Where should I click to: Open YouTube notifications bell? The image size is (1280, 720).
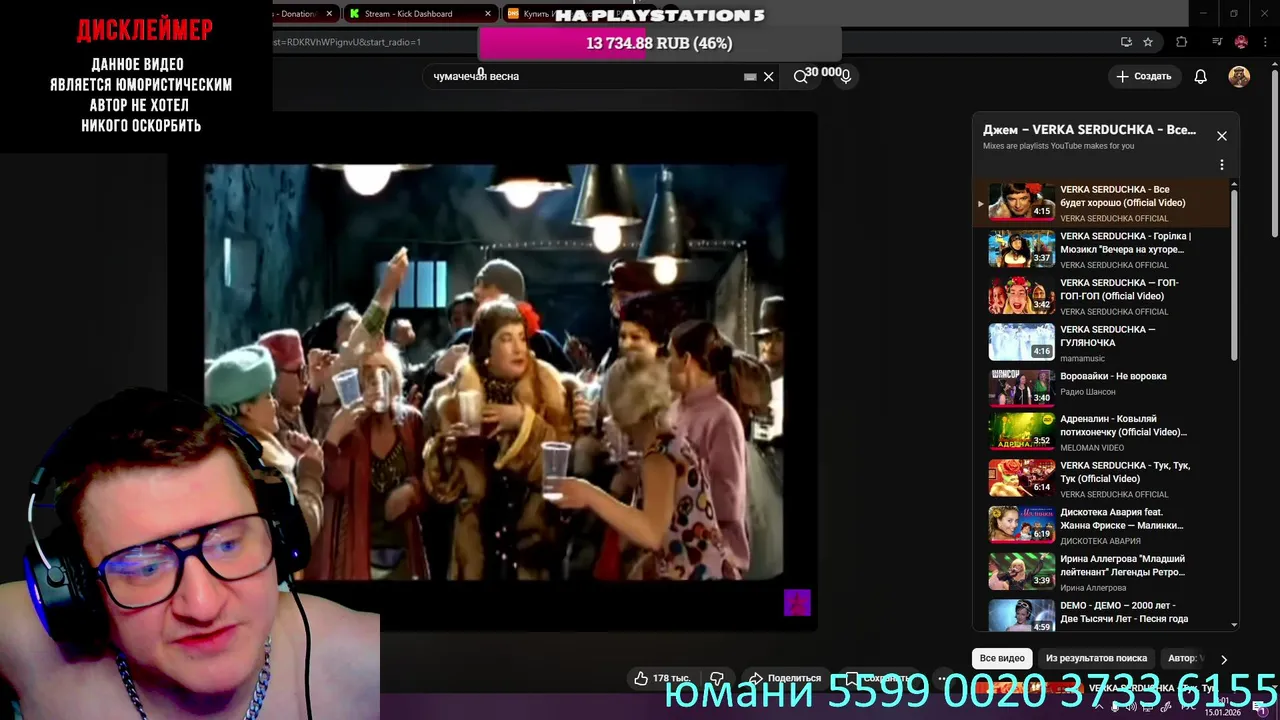pyautogui.click(x=1201, y=76)
